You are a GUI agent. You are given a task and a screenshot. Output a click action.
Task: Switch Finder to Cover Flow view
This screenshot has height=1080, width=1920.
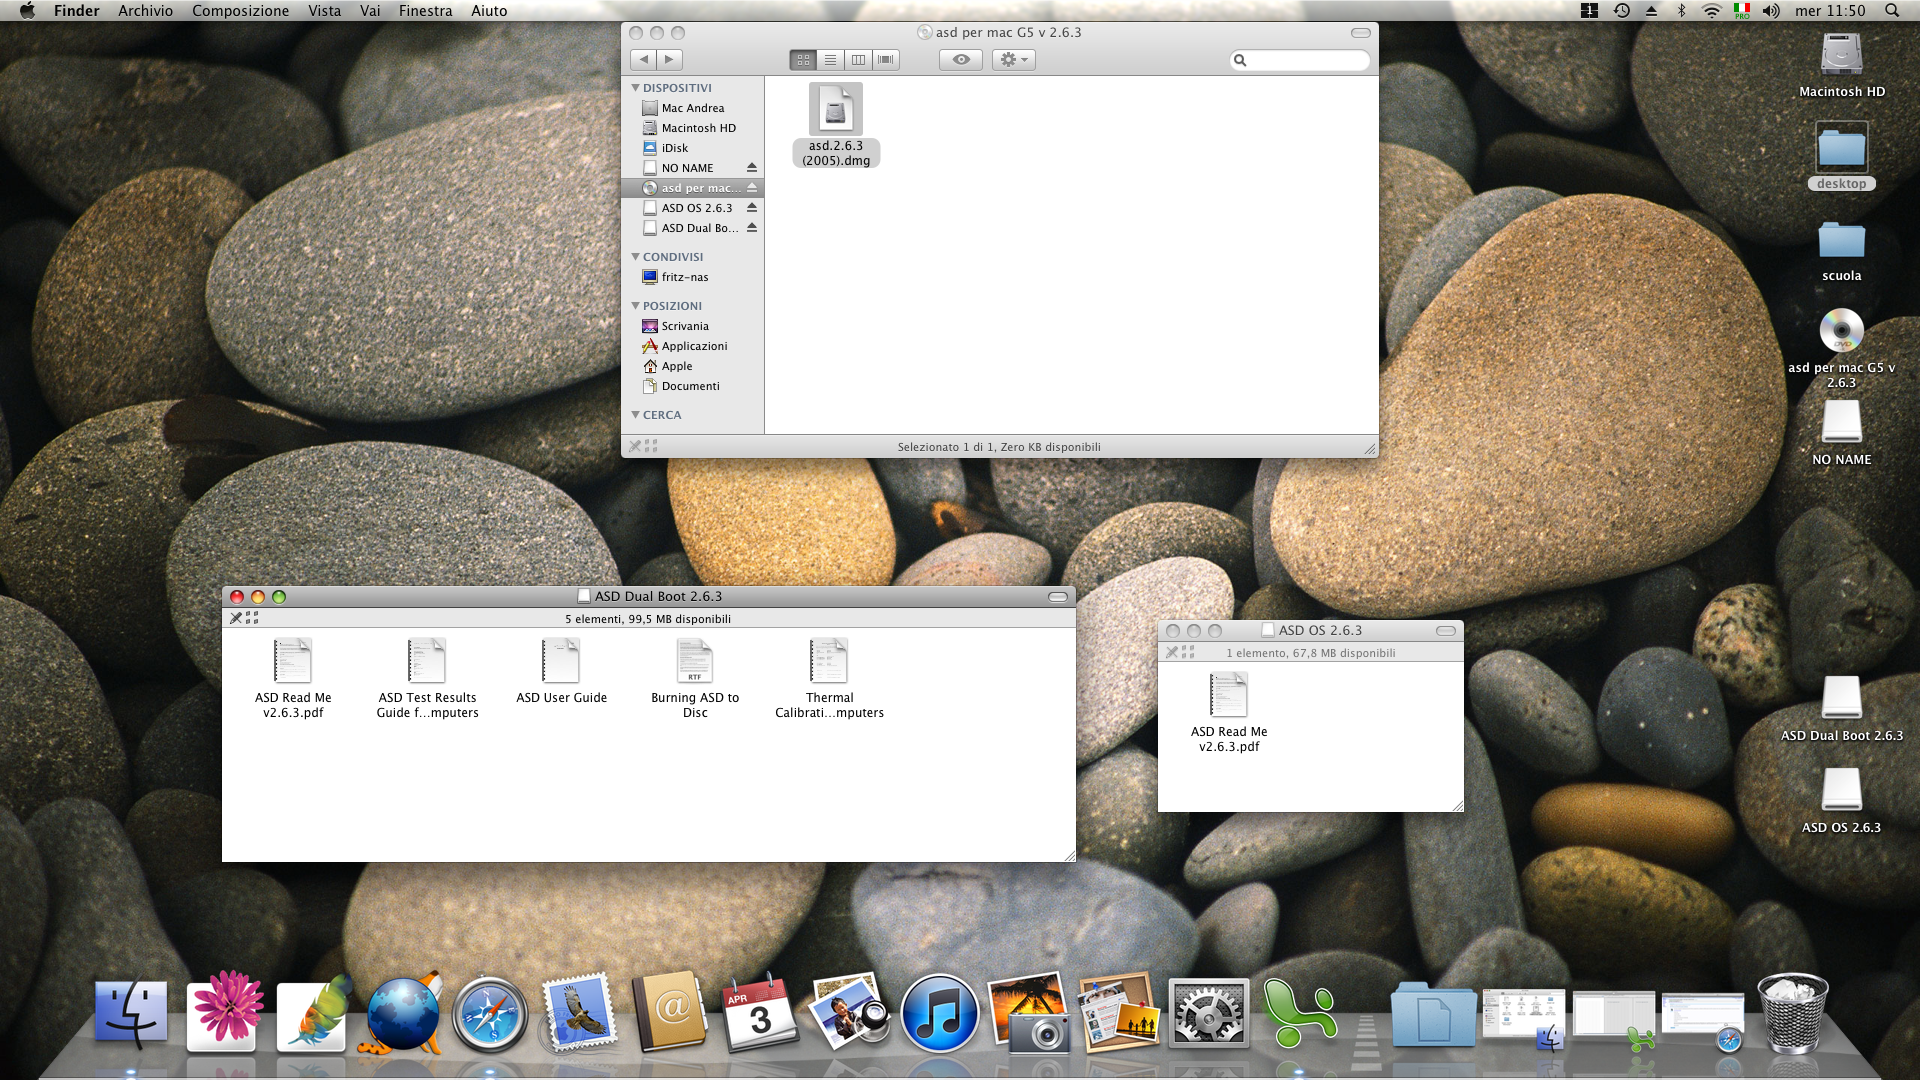(x=886, y=60)
